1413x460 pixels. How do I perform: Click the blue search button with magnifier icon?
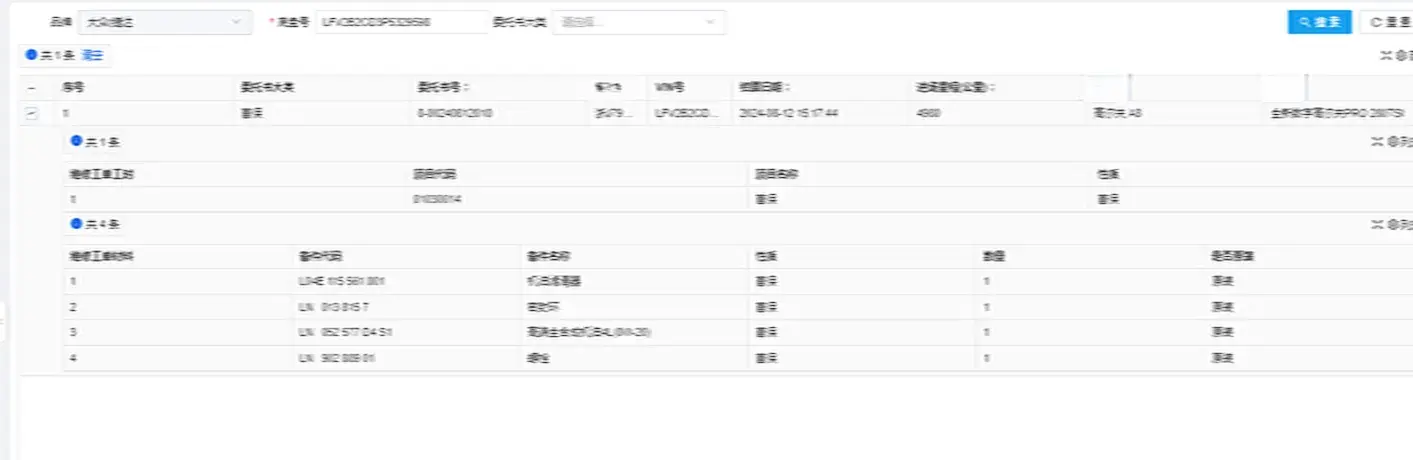coord(1319,22)
